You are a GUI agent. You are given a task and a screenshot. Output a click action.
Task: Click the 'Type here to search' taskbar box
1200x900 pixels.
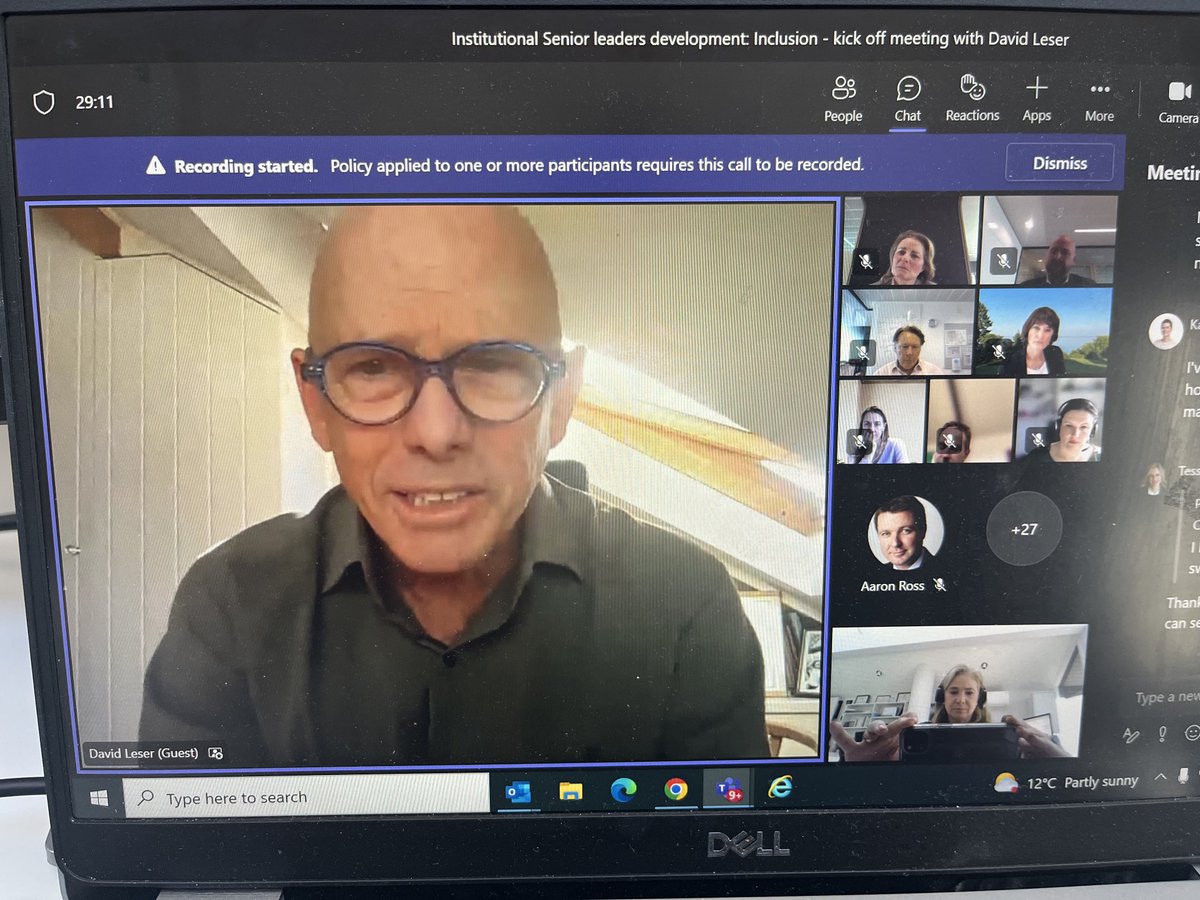pos(306,798)
